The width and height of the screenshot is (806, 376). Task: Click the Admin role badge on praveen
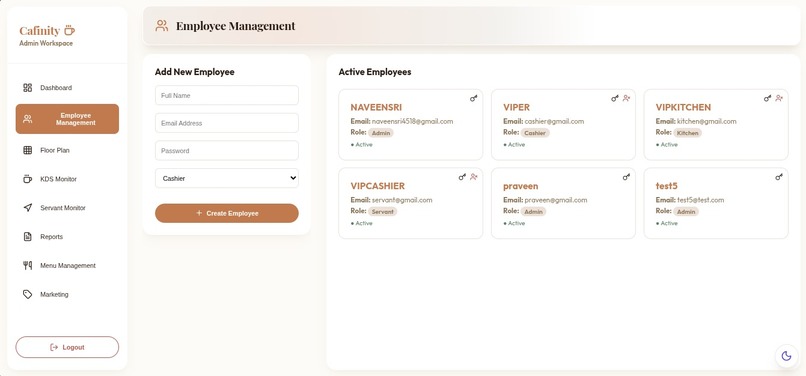click(x=533, y=212)
